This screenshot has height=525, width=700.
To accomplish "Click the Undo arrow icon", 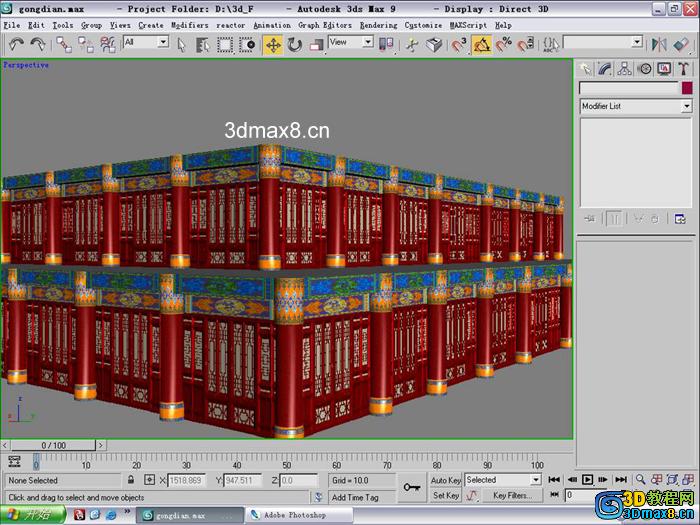I will [17, 44].
